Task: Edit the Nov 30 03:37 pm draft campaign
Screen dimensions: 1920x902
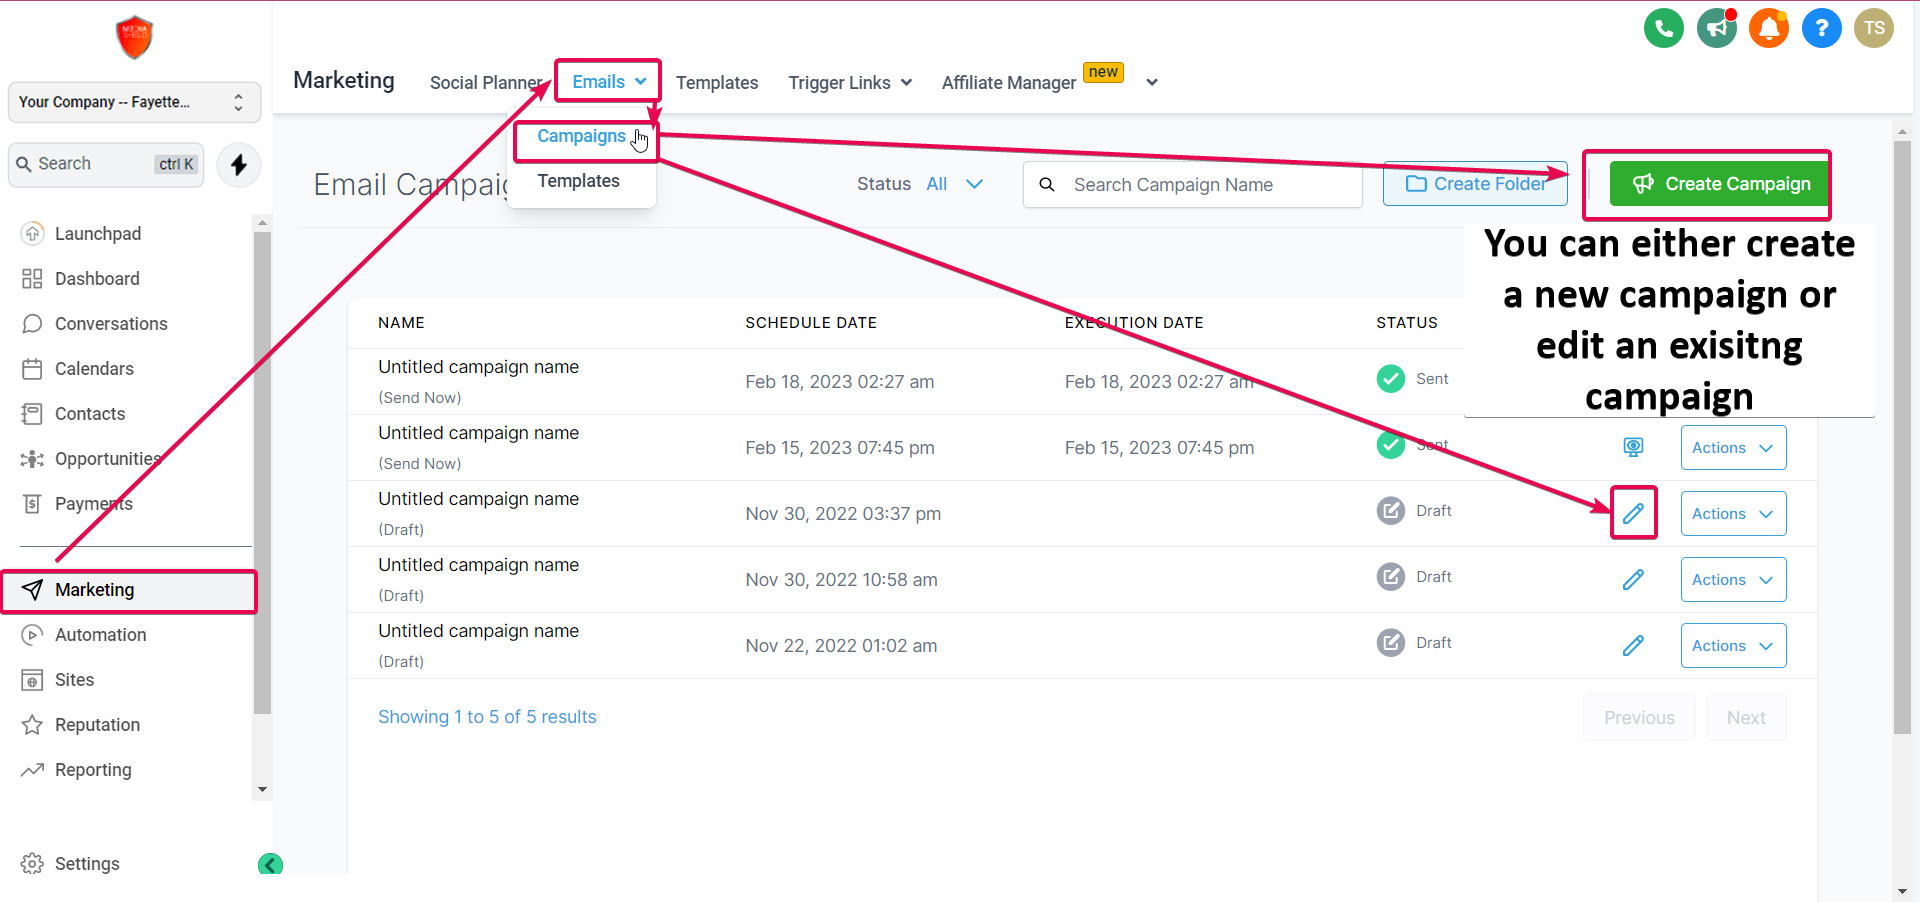Action: click(1633, 513)
